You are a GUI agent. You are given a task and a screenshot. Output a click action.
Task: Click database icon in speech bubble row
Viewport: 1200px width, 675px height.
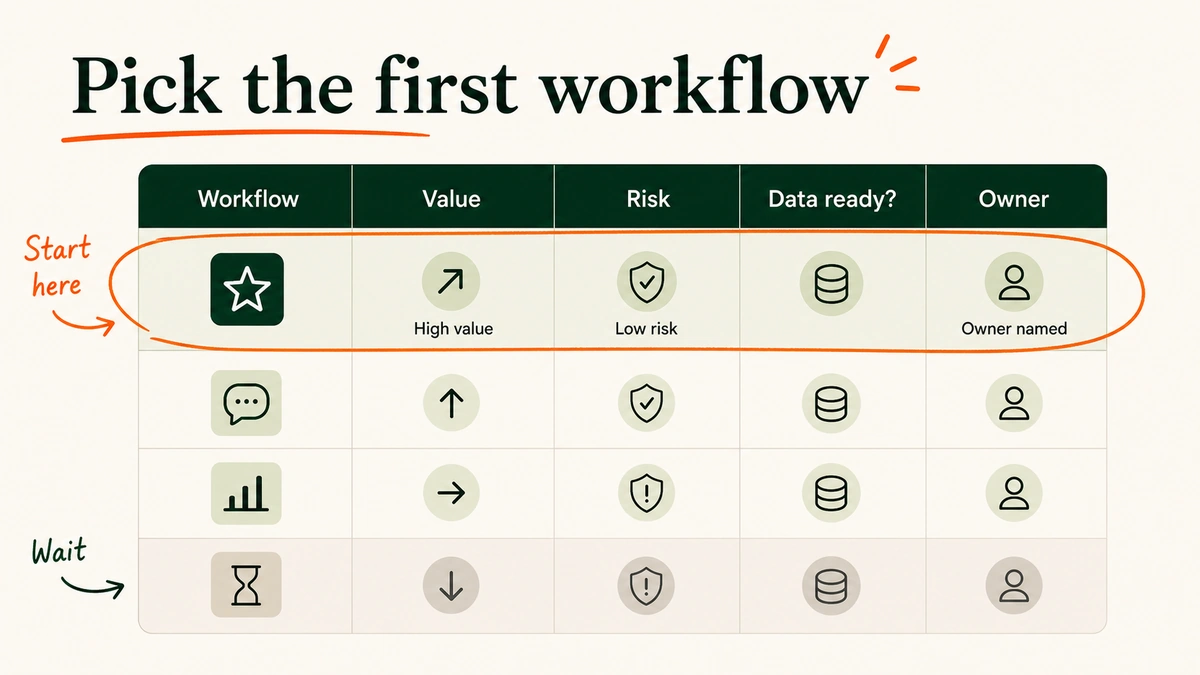831,403
